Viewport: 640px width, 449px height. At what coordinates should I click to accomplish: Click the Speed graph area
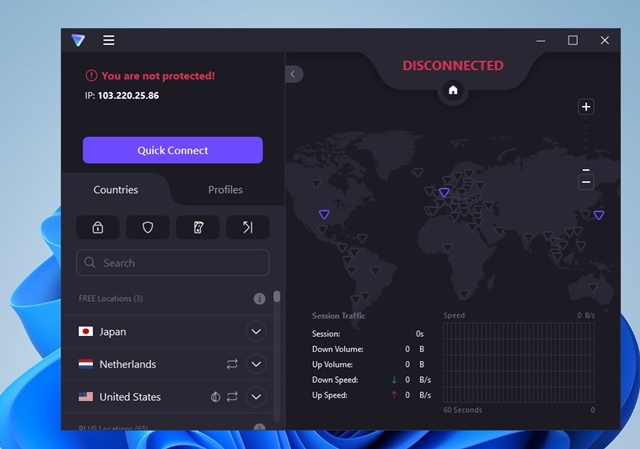tap(518, 362)
